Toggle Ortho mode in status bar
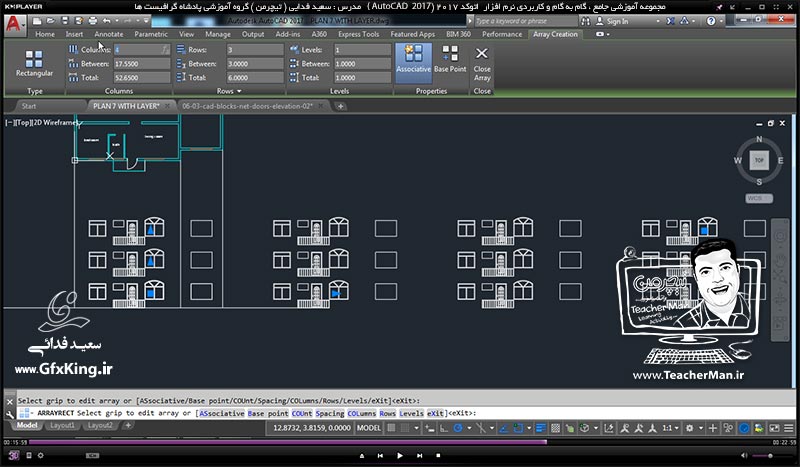The width and height of the screenshot is (800, 467). [x=443, y=428]
